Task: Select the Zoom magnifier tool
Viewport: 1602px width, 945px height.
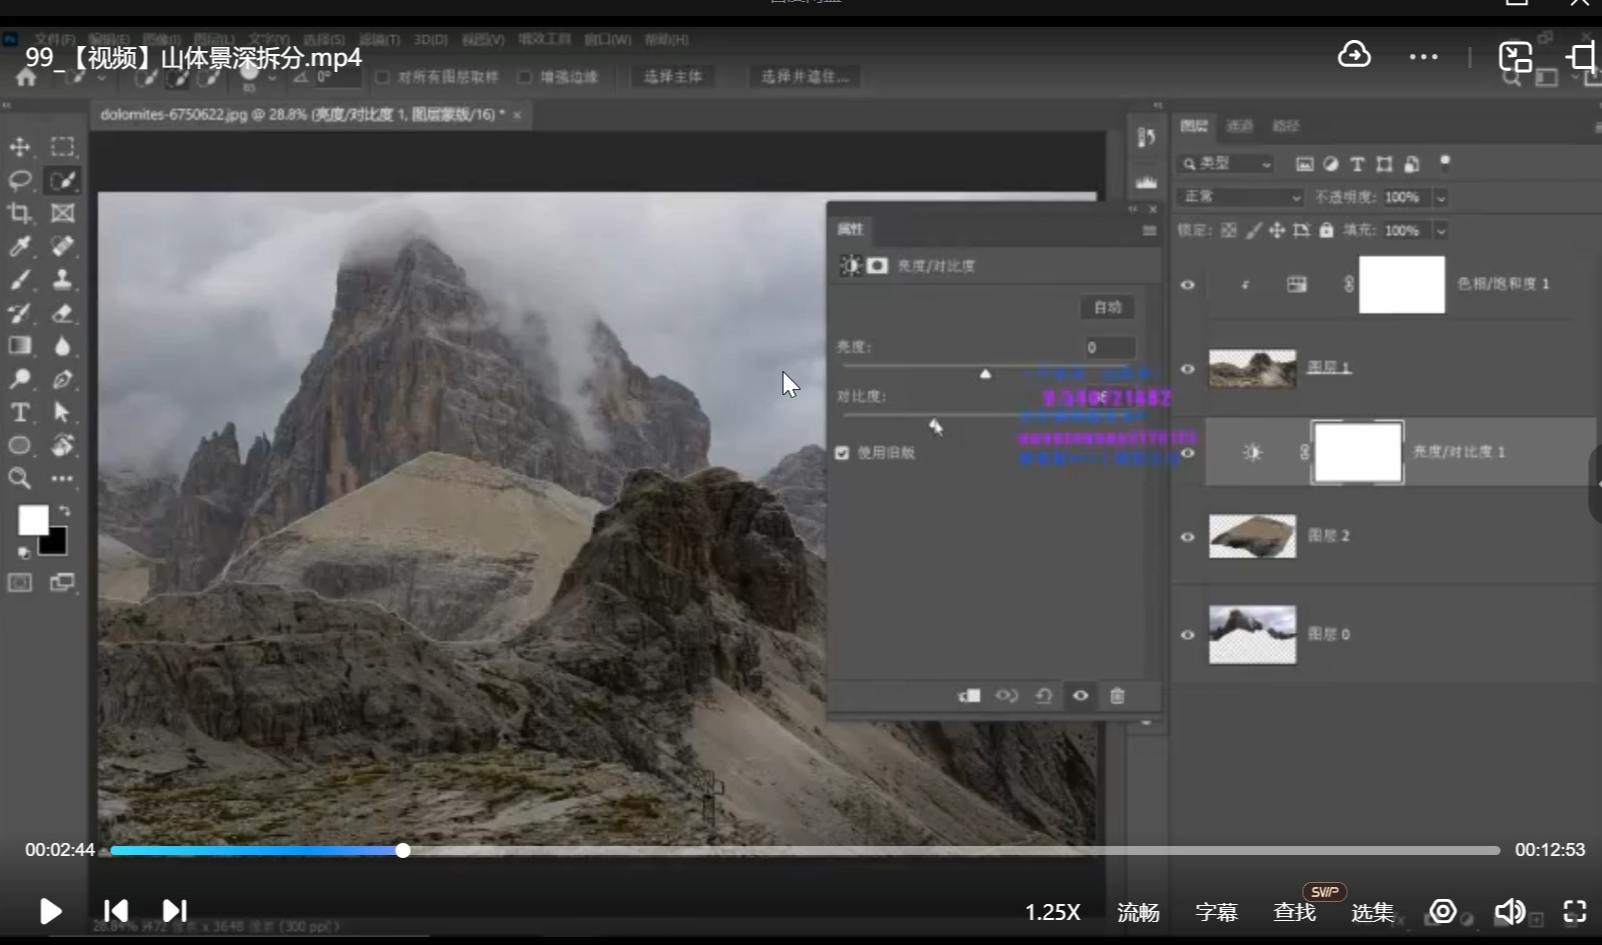Action: click(x=20, y=478)
